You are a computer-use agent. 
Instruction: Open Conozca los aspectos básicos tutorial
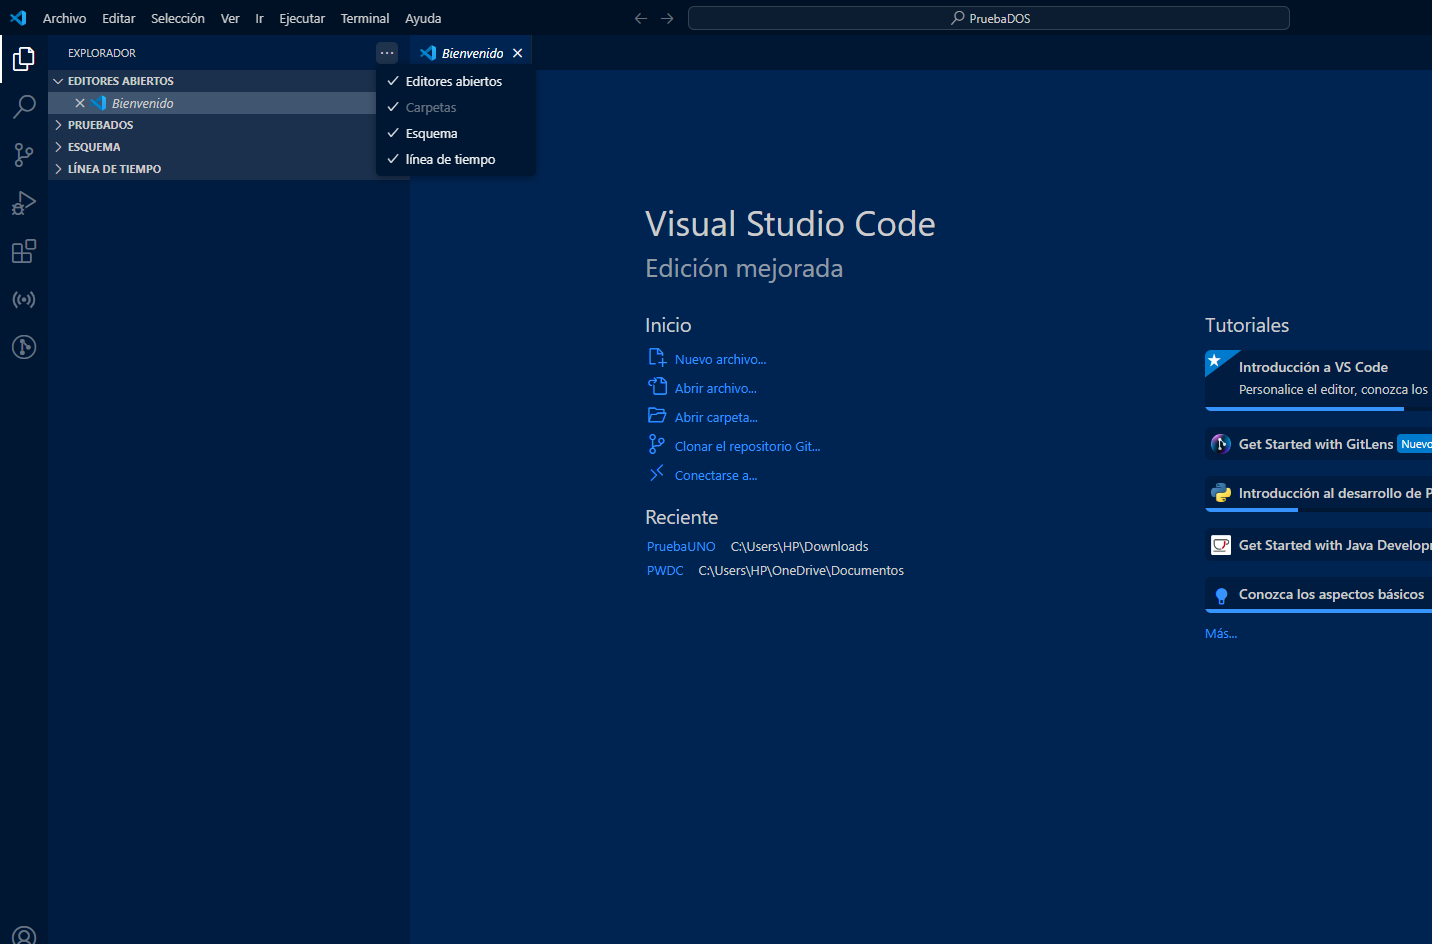coord(1318,595)
